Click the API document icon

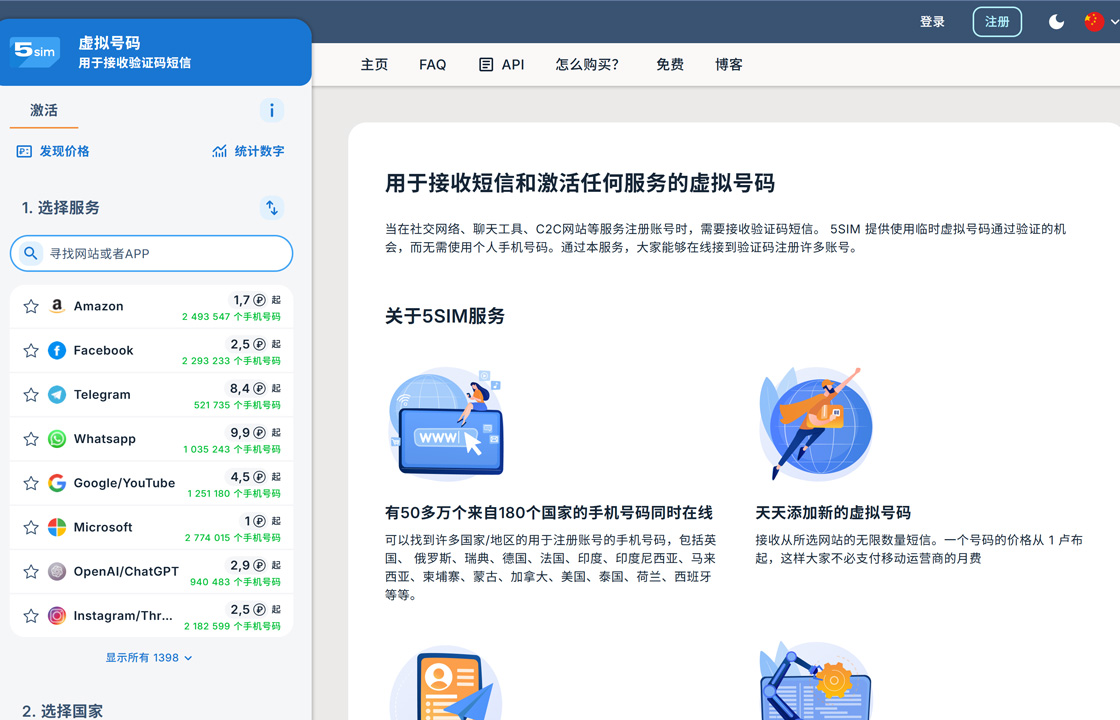486,65
